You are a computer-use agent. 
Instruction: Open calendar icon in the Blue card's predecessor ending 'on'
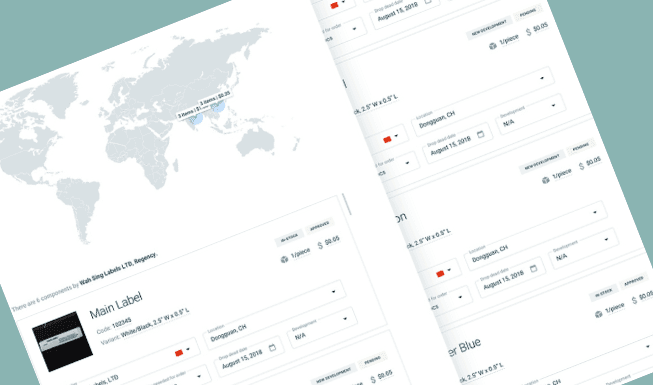pos(533,269)
